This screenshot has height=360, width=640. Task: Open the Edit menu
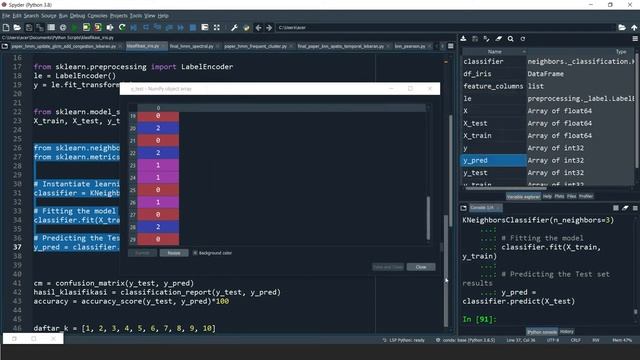(x=17, y=16)
